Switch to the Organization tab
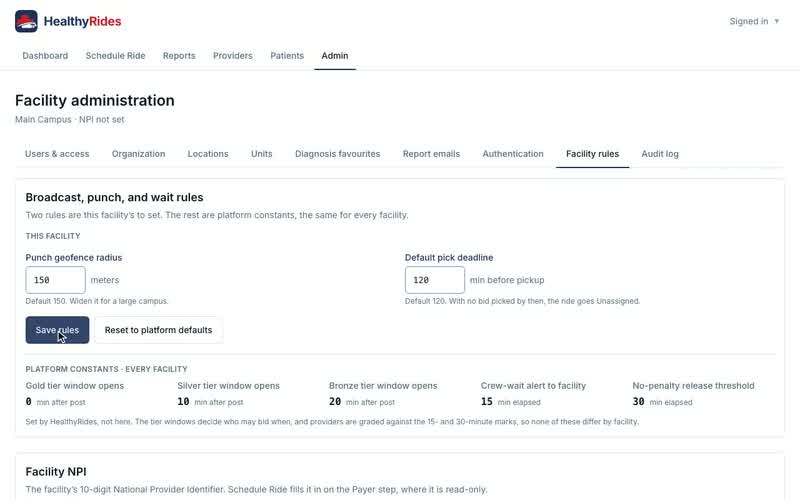 pyautogui.click(x=138, y=154)
